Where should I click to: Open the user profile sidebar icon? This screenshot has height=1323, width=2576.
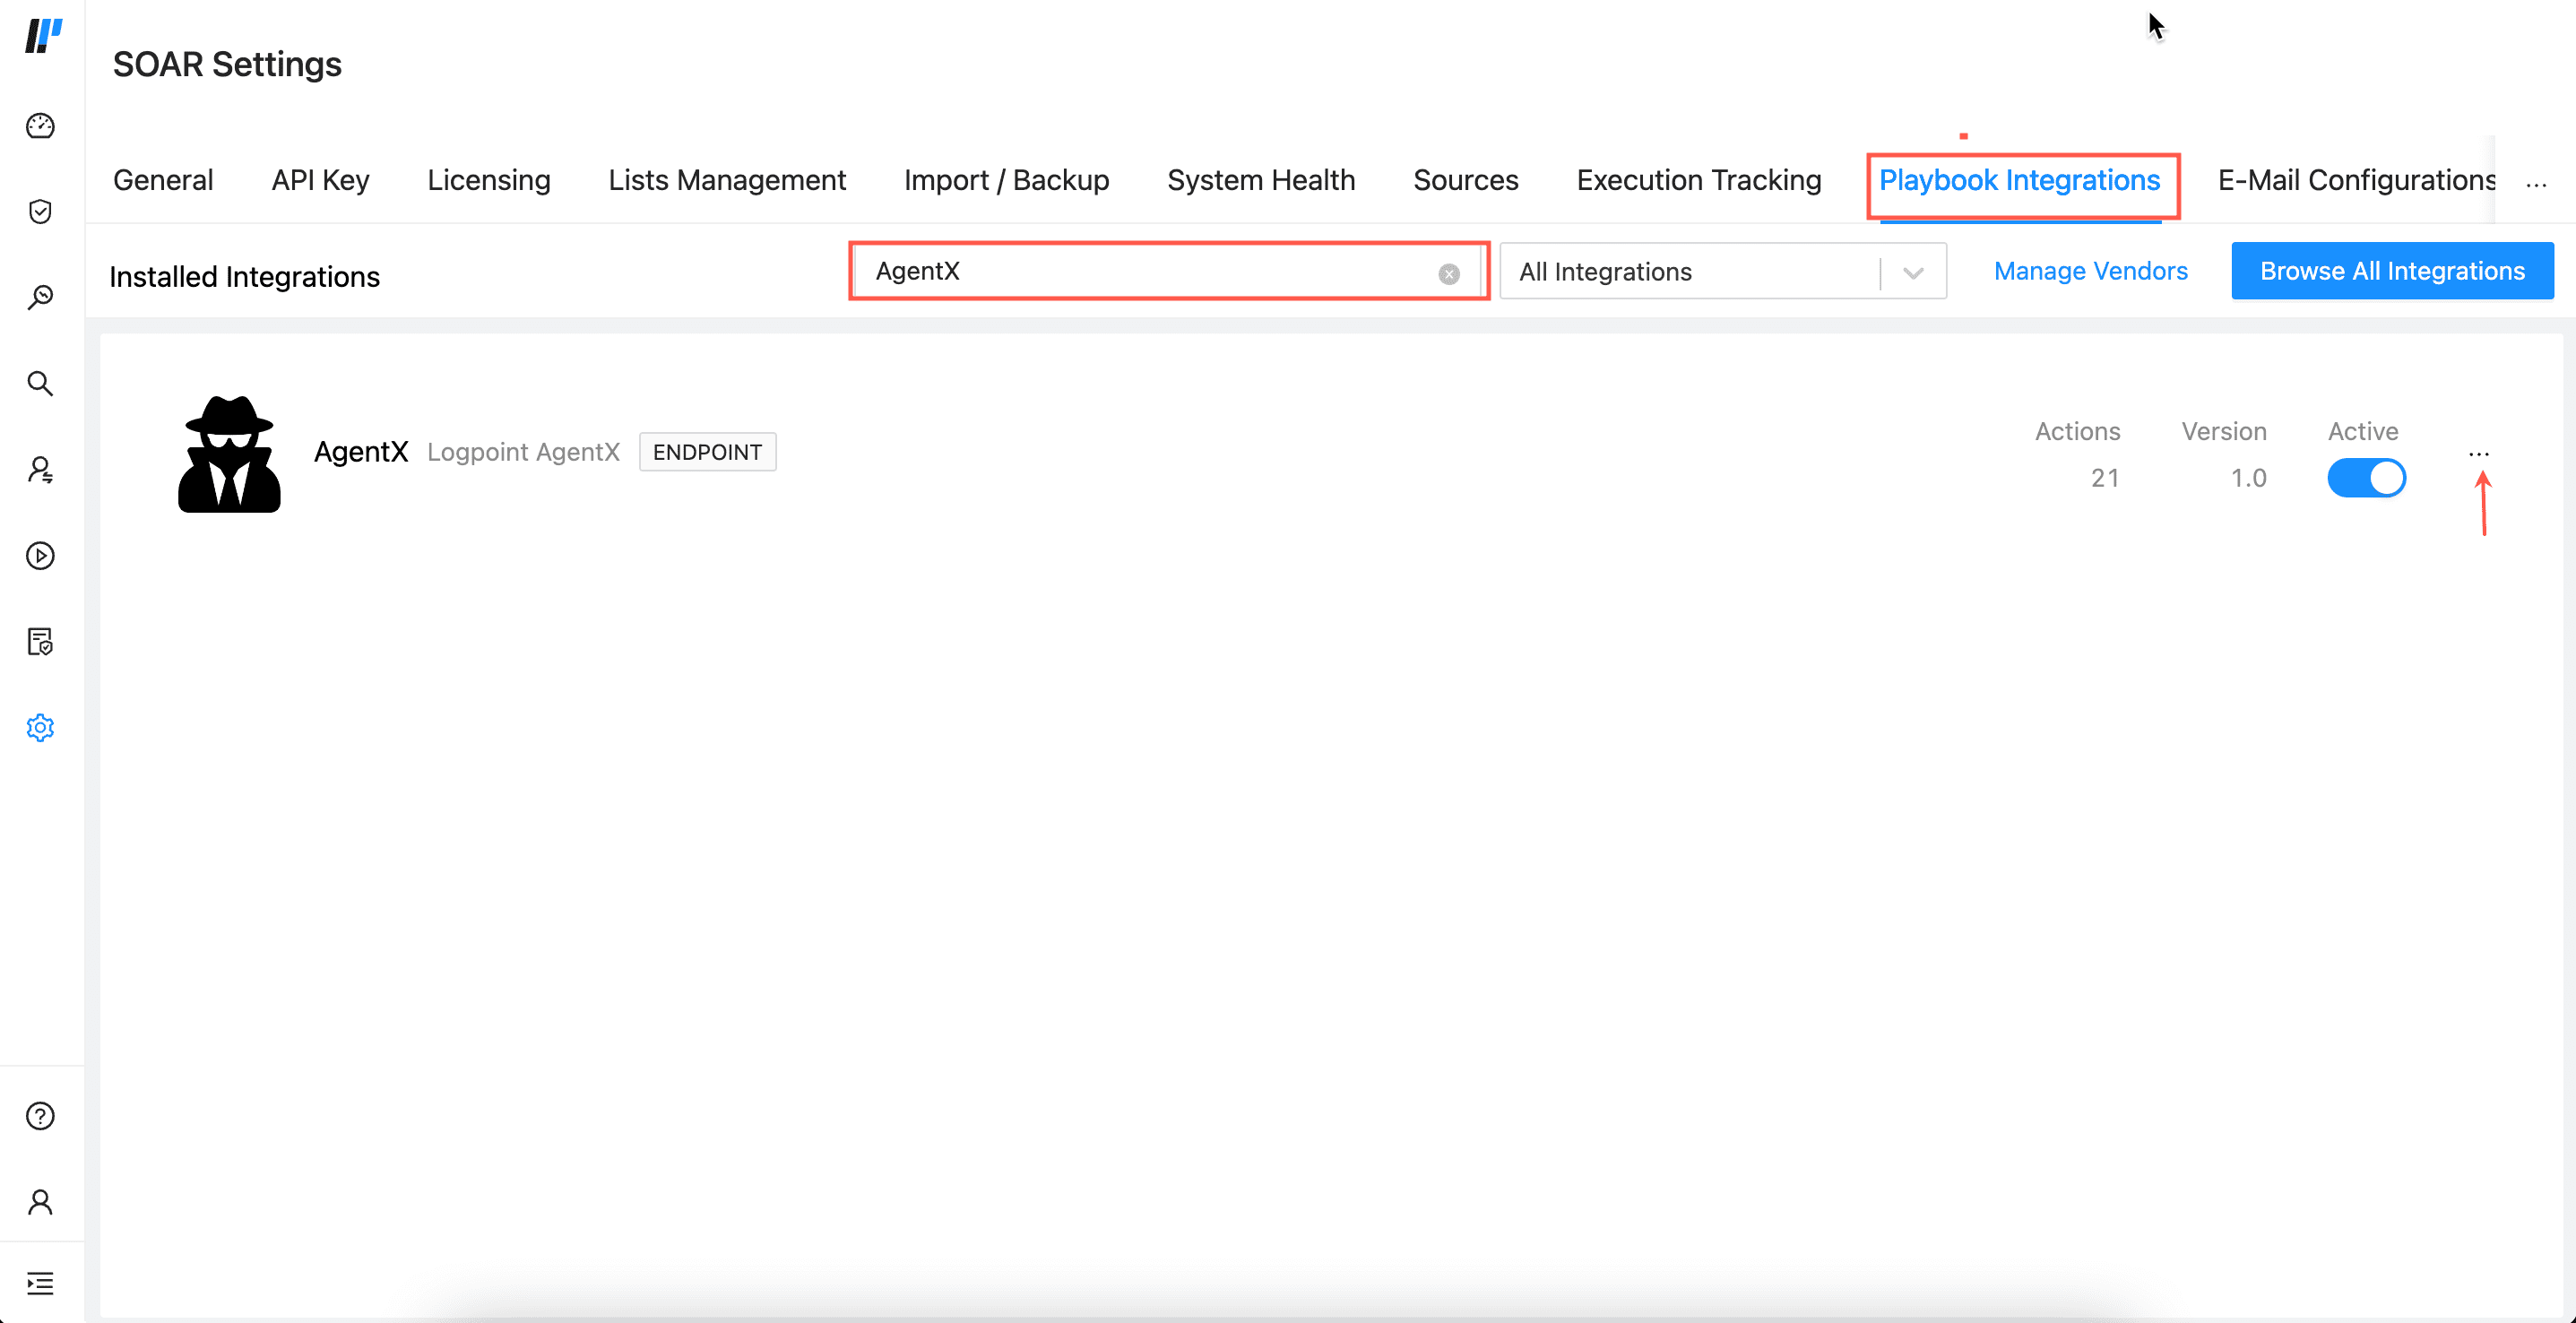tap(40, 1202)
